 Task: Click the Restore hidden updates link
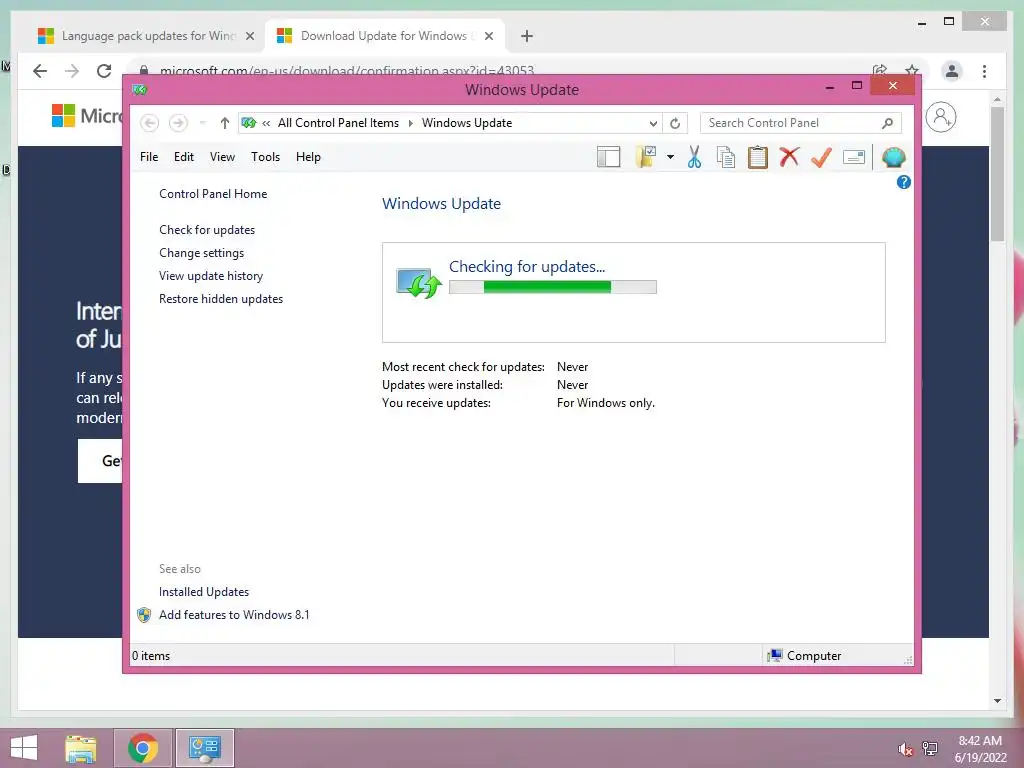point(221,298)
